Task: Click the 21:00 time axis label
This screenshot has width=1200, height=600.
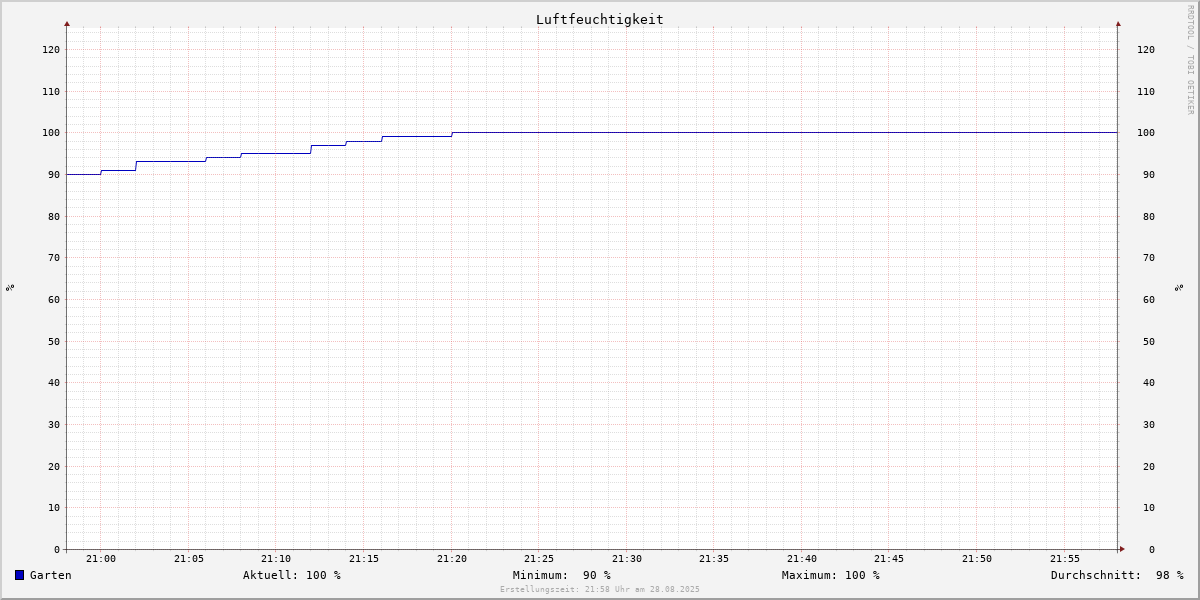Action: (101, 559)
